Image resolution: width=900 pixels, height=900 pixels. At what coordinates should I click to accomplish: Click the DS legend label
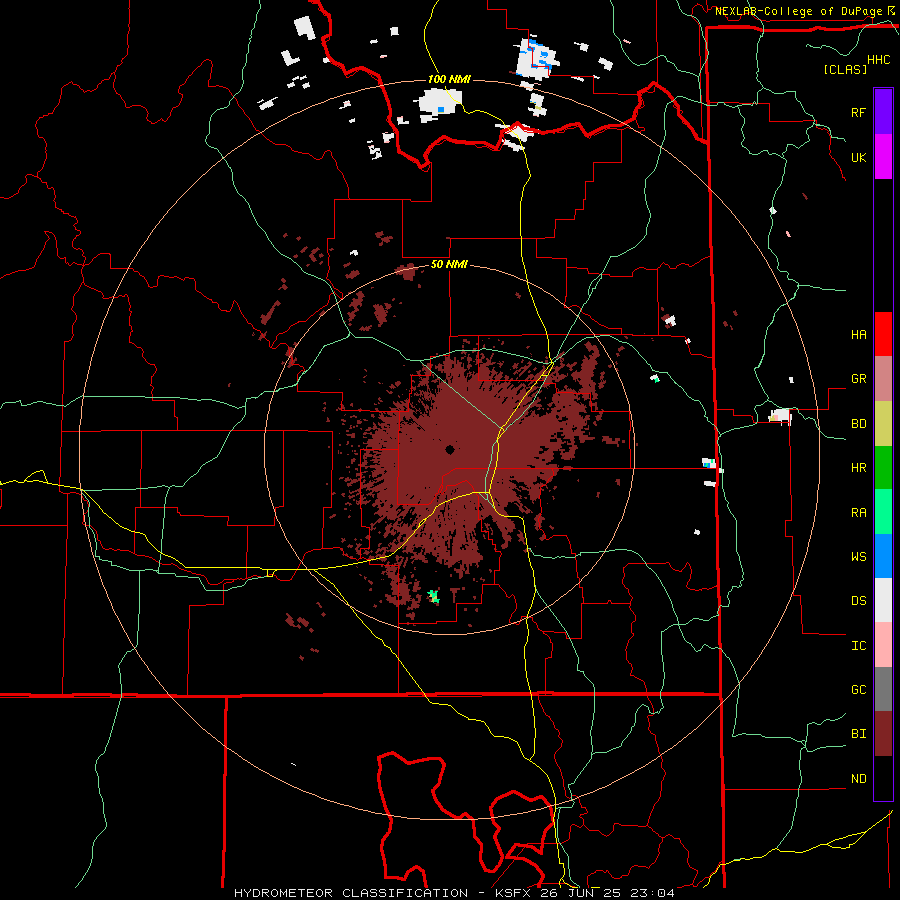[858, 601]
